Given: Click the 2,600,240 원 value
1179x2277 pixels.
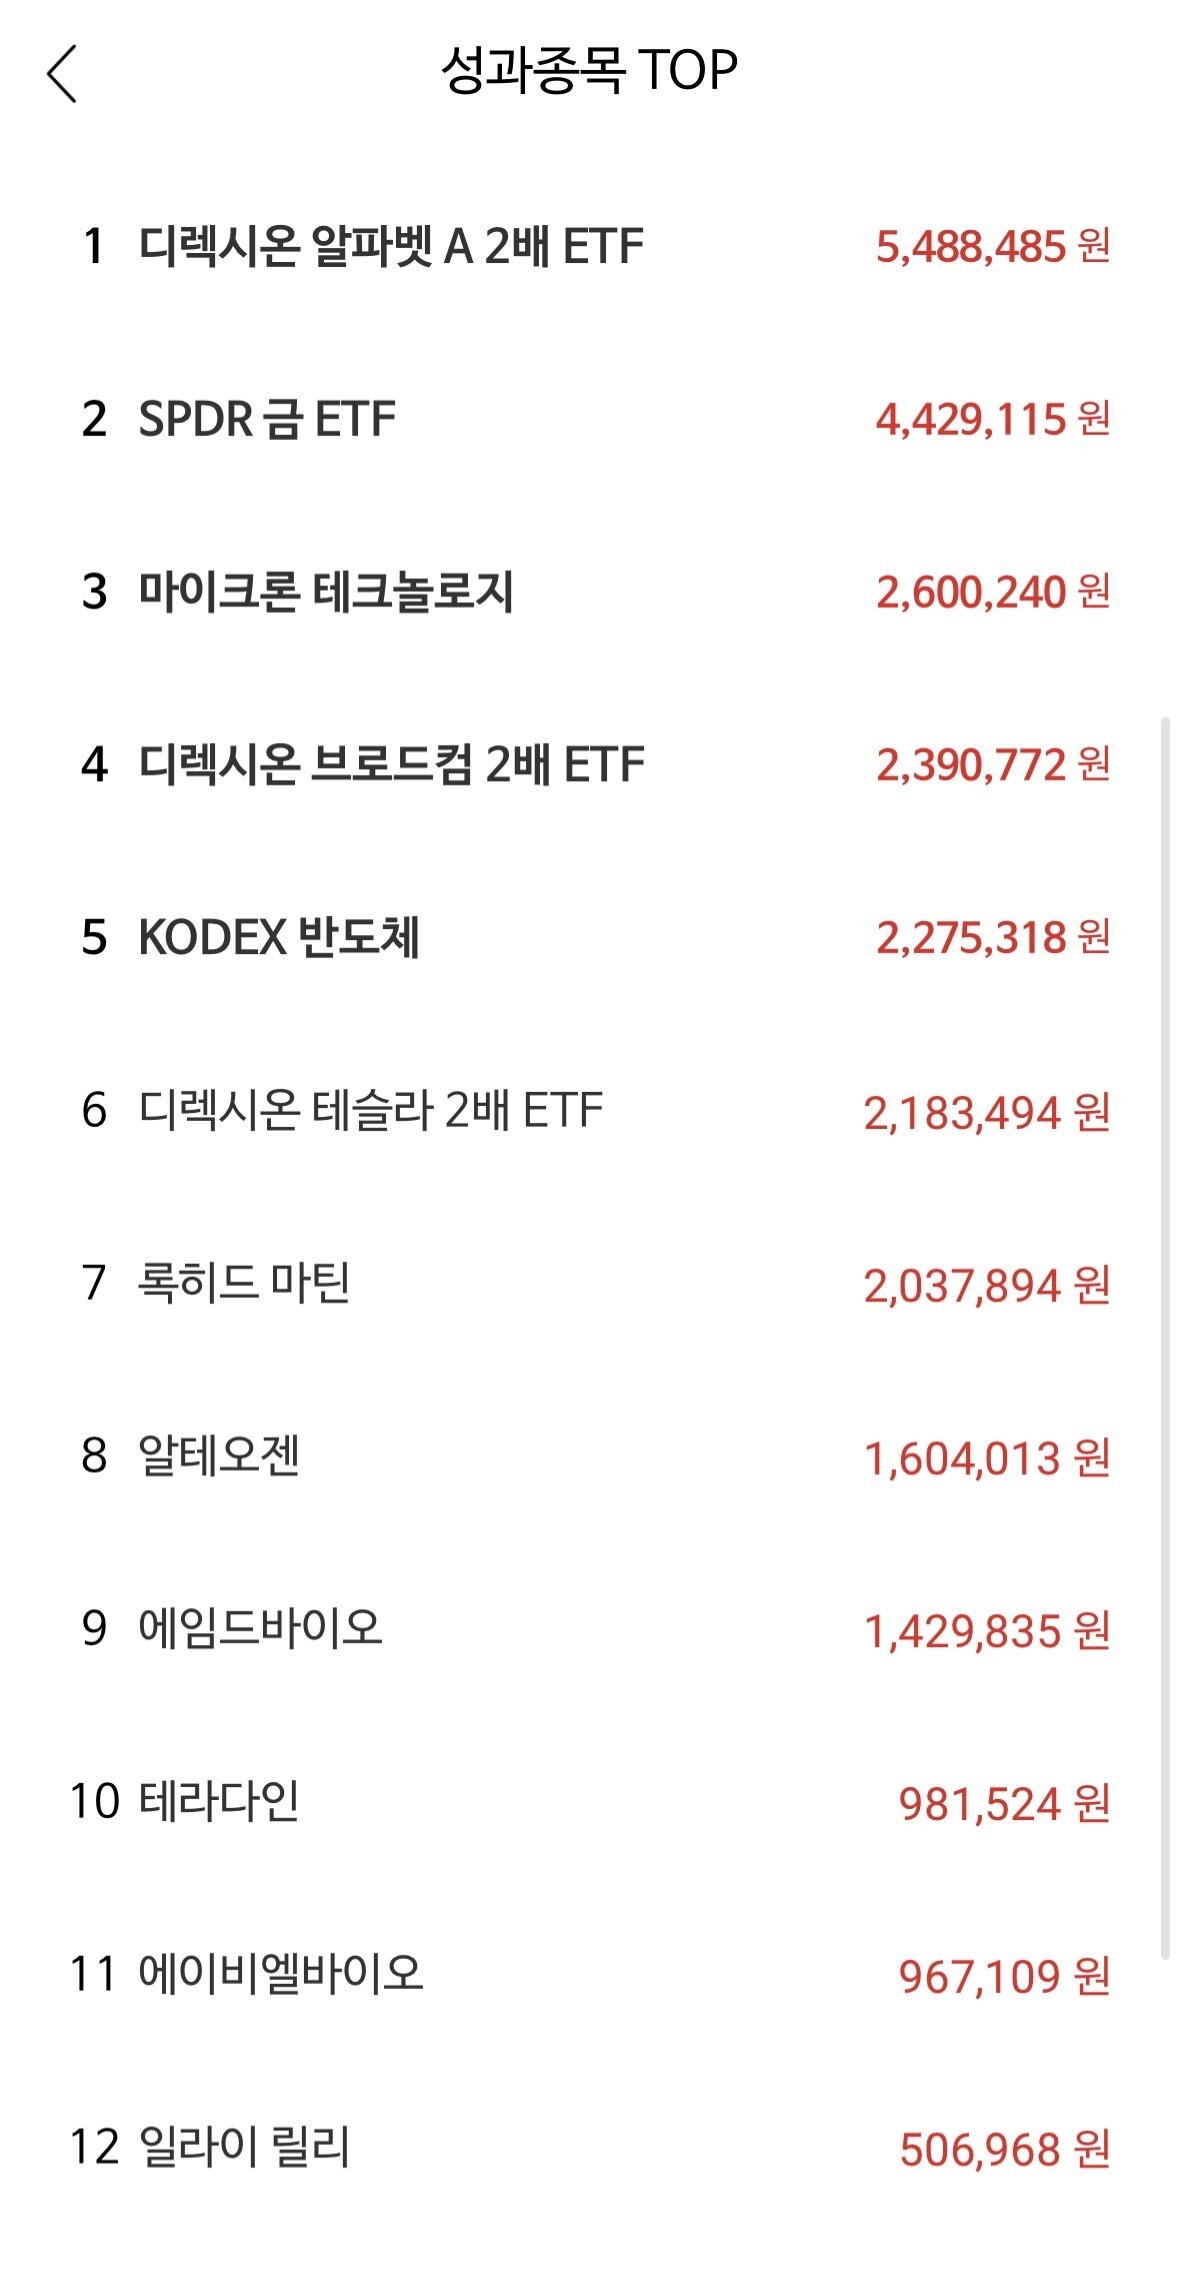Looking at the screenshot, I should tap(993, 593).
